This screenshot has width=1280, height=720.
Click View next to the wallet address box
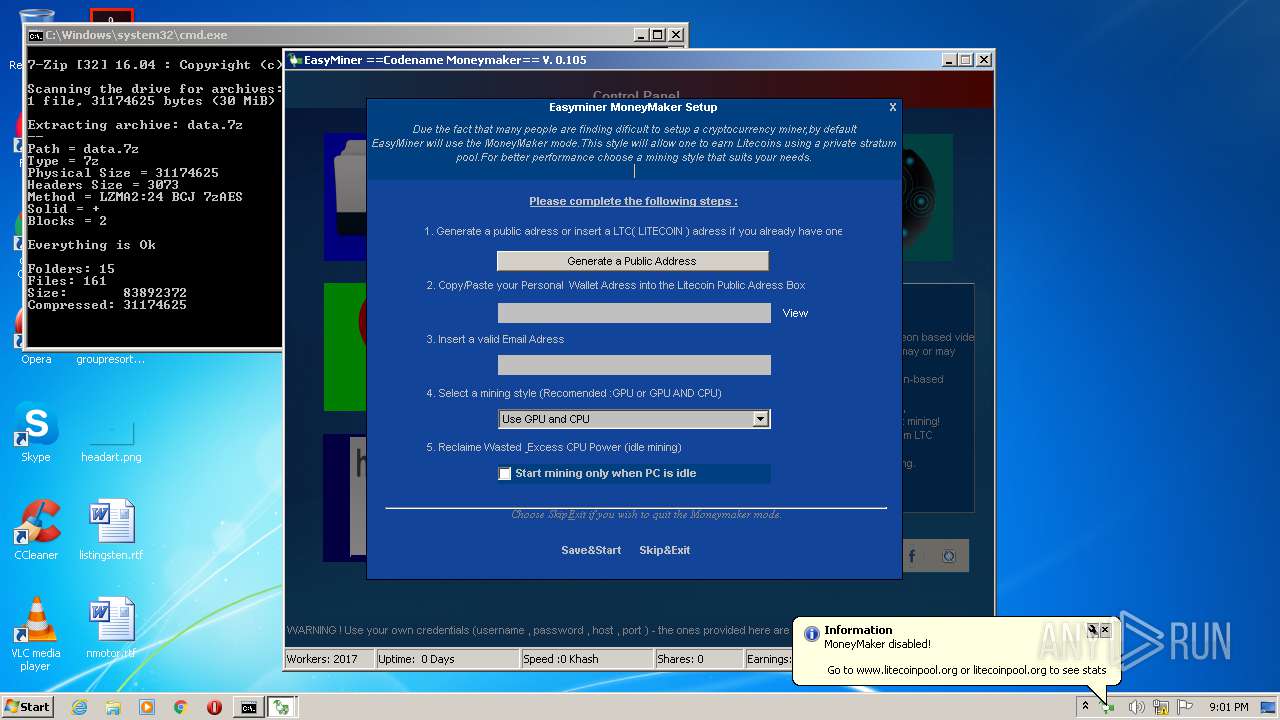pos(795,313)
